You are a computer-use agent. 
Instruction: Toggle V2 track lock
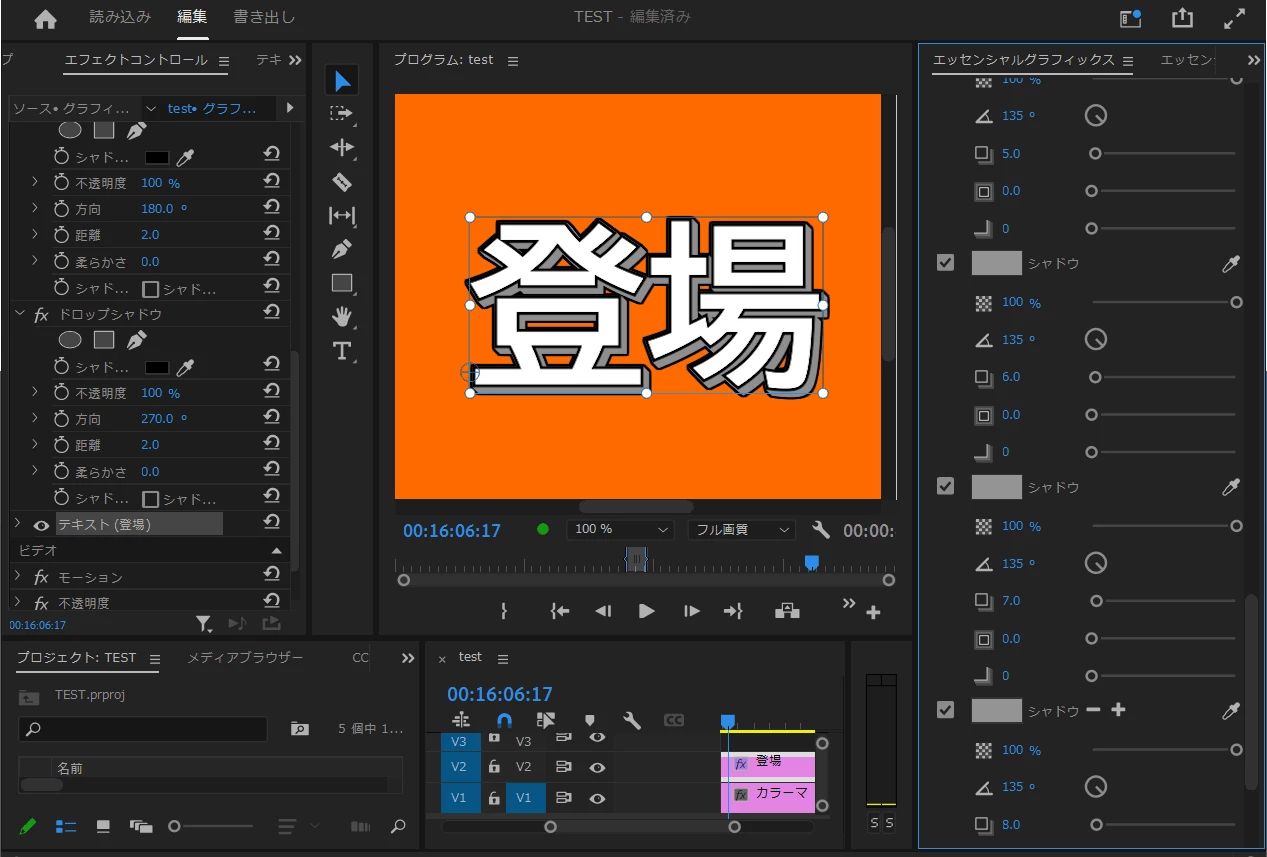(x=494, y=767)
